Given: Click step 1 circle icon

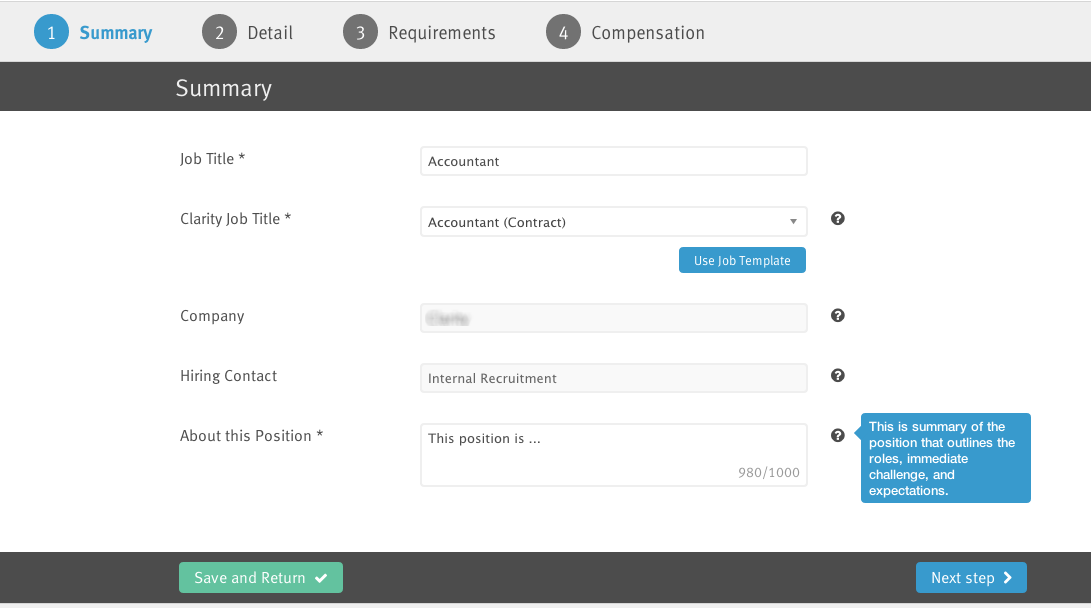Looking at the screenshot, I should 51,32.
